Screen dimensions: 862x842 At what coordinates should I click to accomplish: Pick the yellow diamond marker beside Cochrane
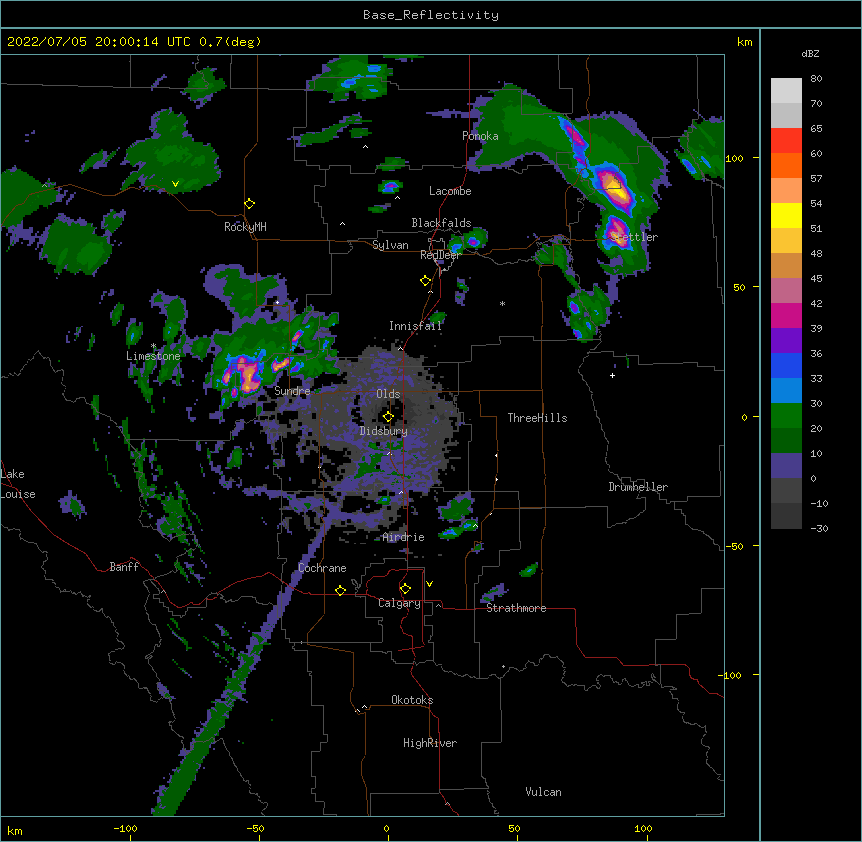point(340,590)
